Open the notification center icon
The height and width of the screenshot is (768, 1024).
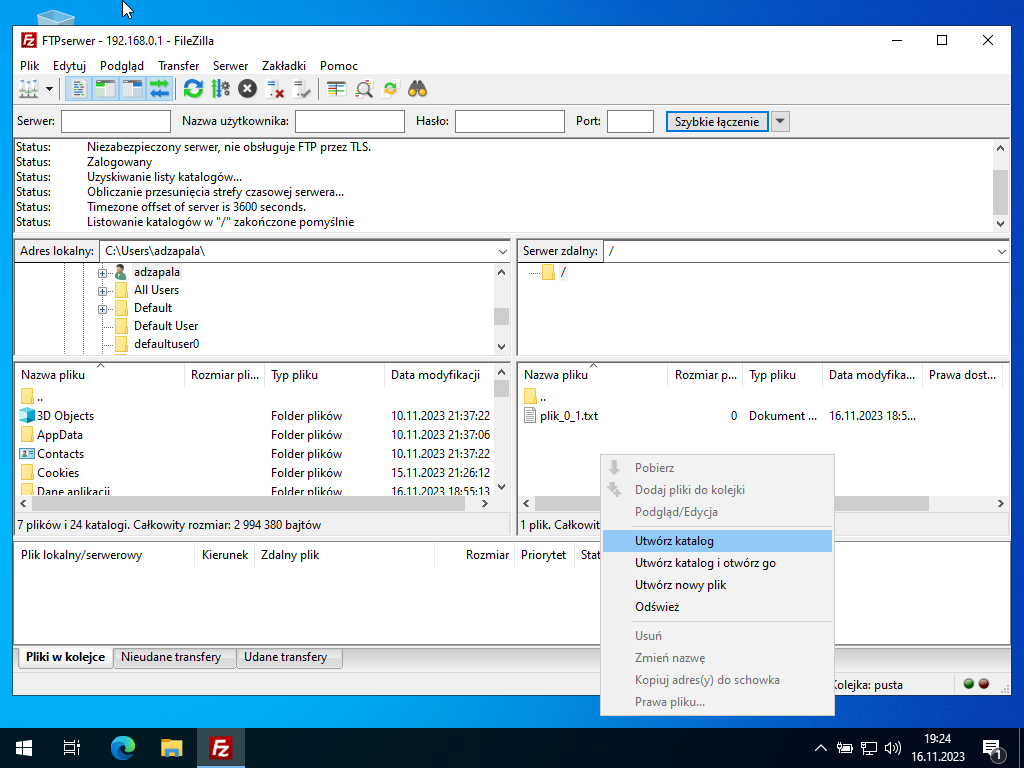pyautogui.click(x=992, y=748)
